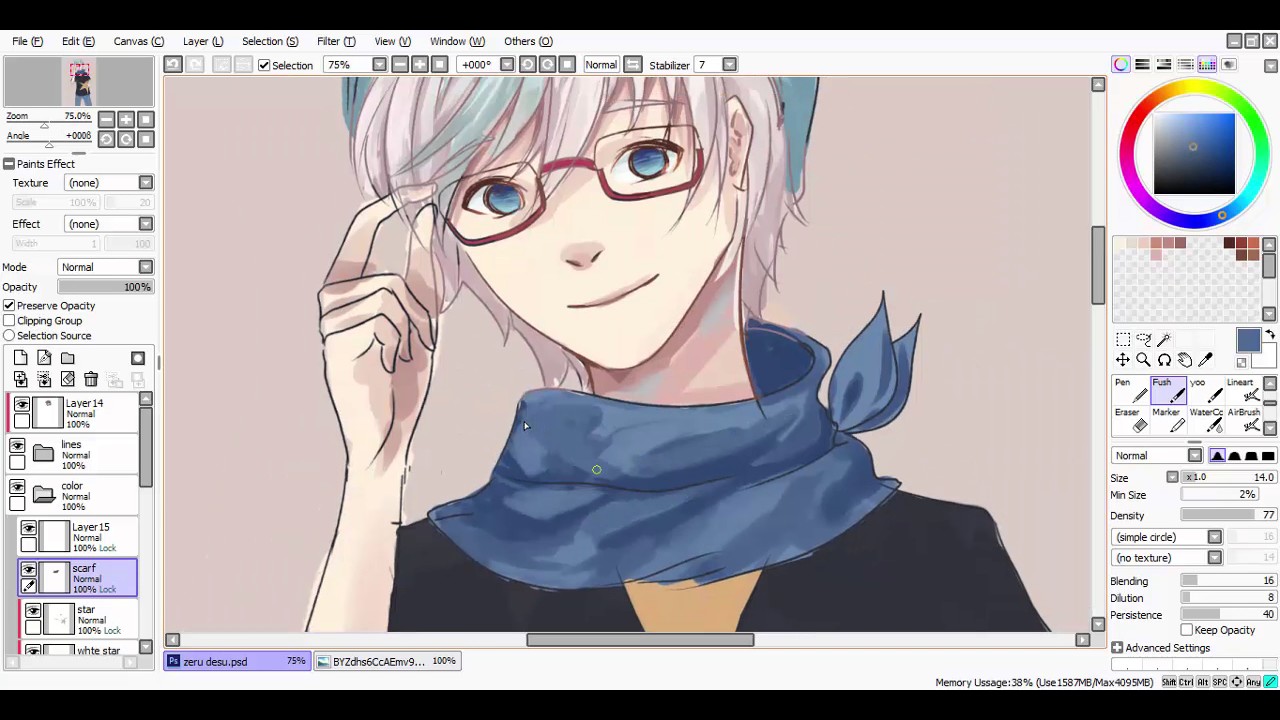The height and width of the screenshot is (720, 1280).
Task: Select the eyedropper color picker tool
Action: click(1205, 360)
